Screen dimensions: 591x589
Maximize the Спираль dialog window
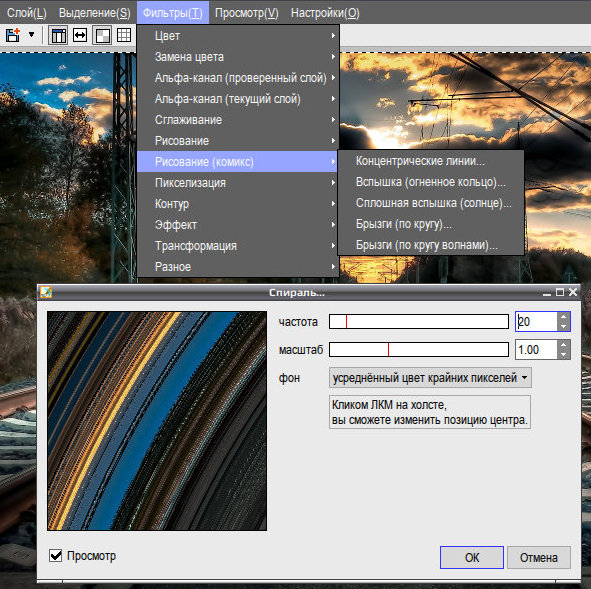[560, 292]
